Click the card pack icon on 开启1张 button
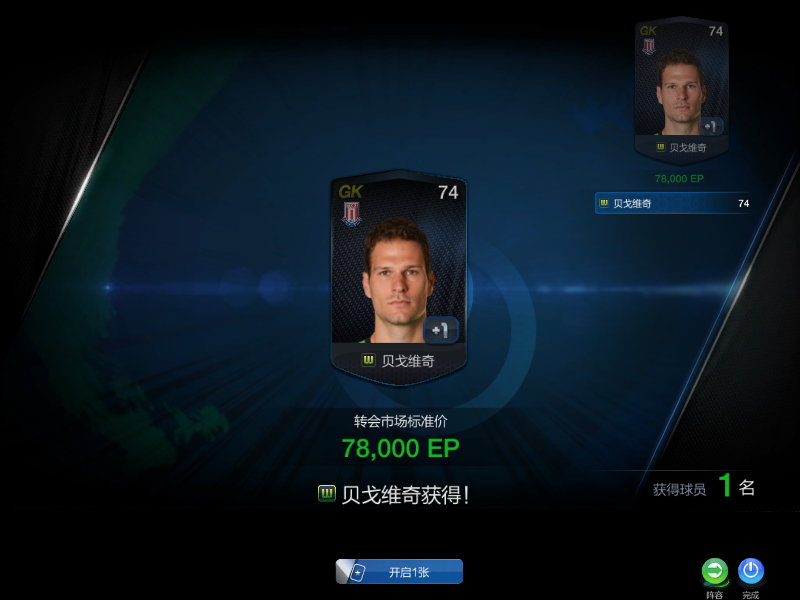The height and width of the screenshot is (600, 800). tap(357, 572)
